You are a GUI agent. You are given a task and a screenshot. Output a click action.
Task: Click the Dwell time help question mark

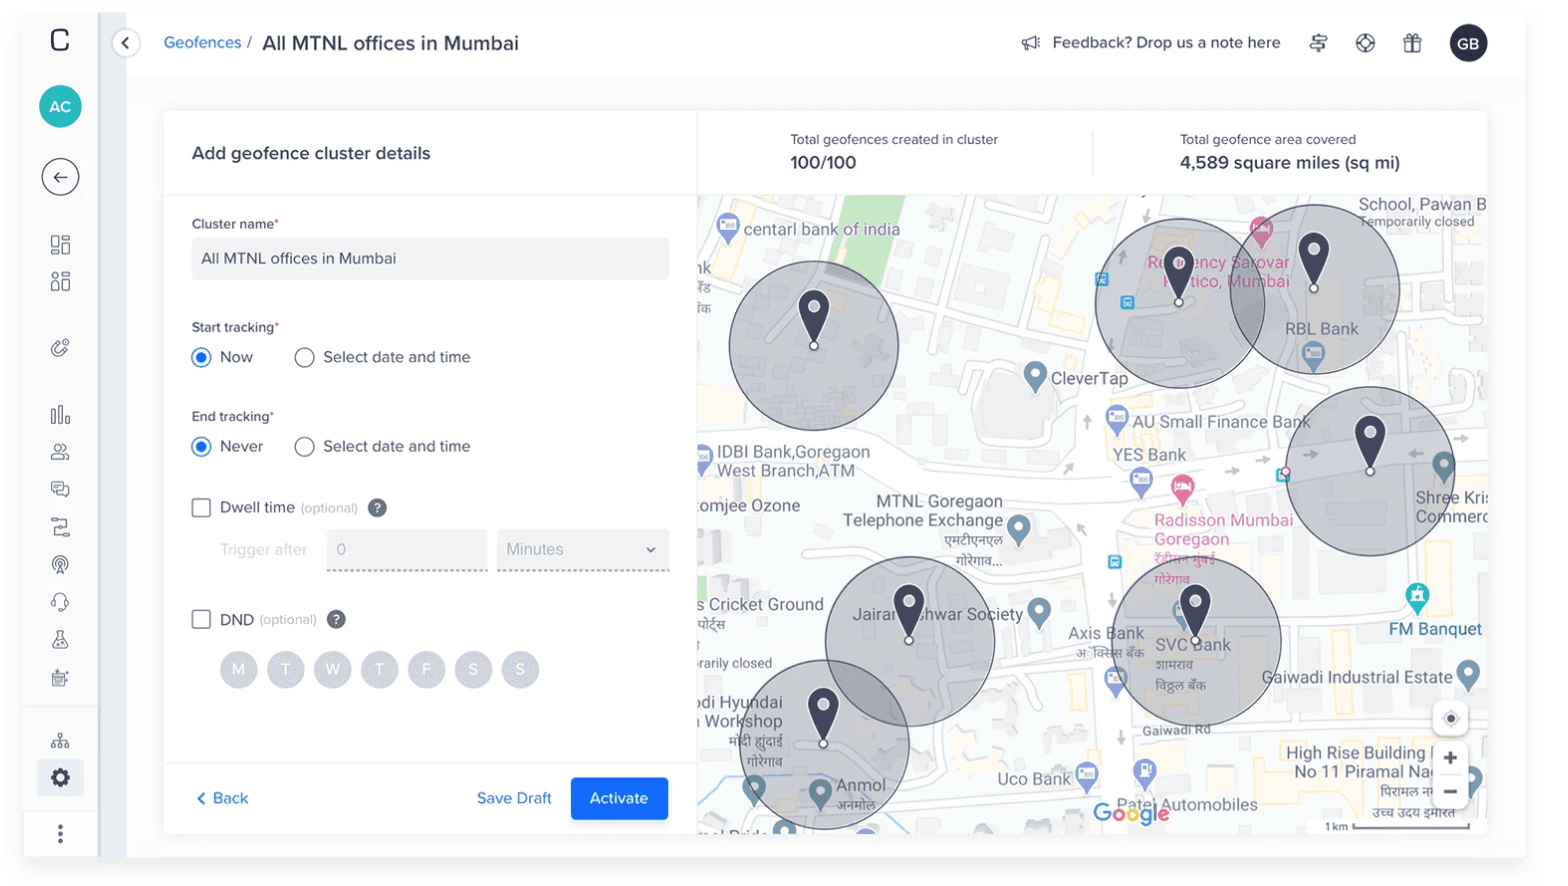click(377, 508)
